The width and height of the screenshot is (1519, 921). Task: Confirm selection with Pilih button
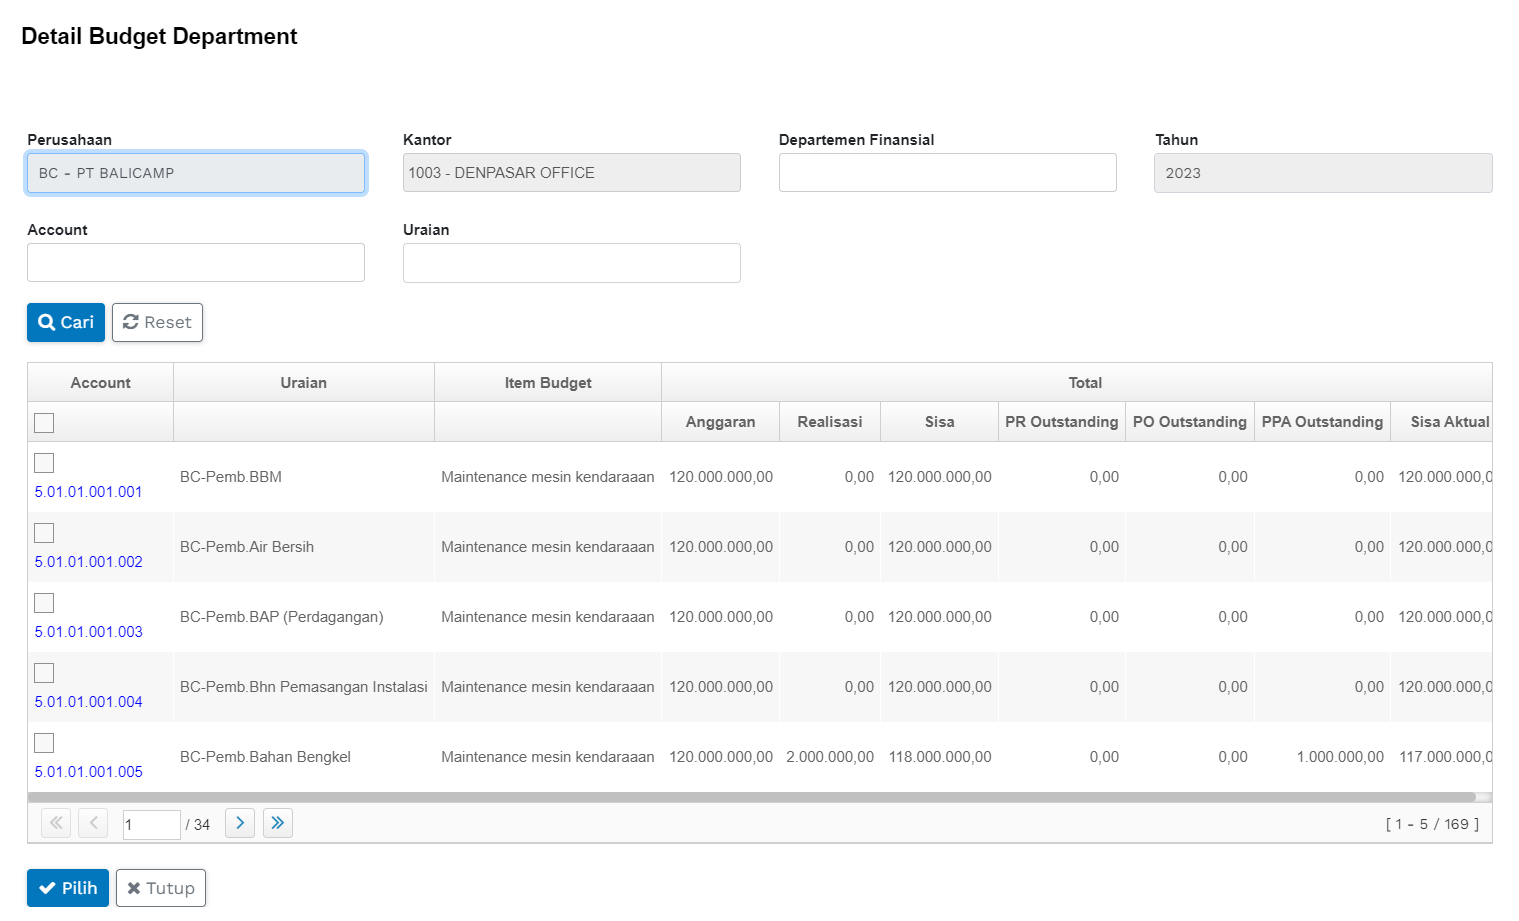(x=68, y=888)
